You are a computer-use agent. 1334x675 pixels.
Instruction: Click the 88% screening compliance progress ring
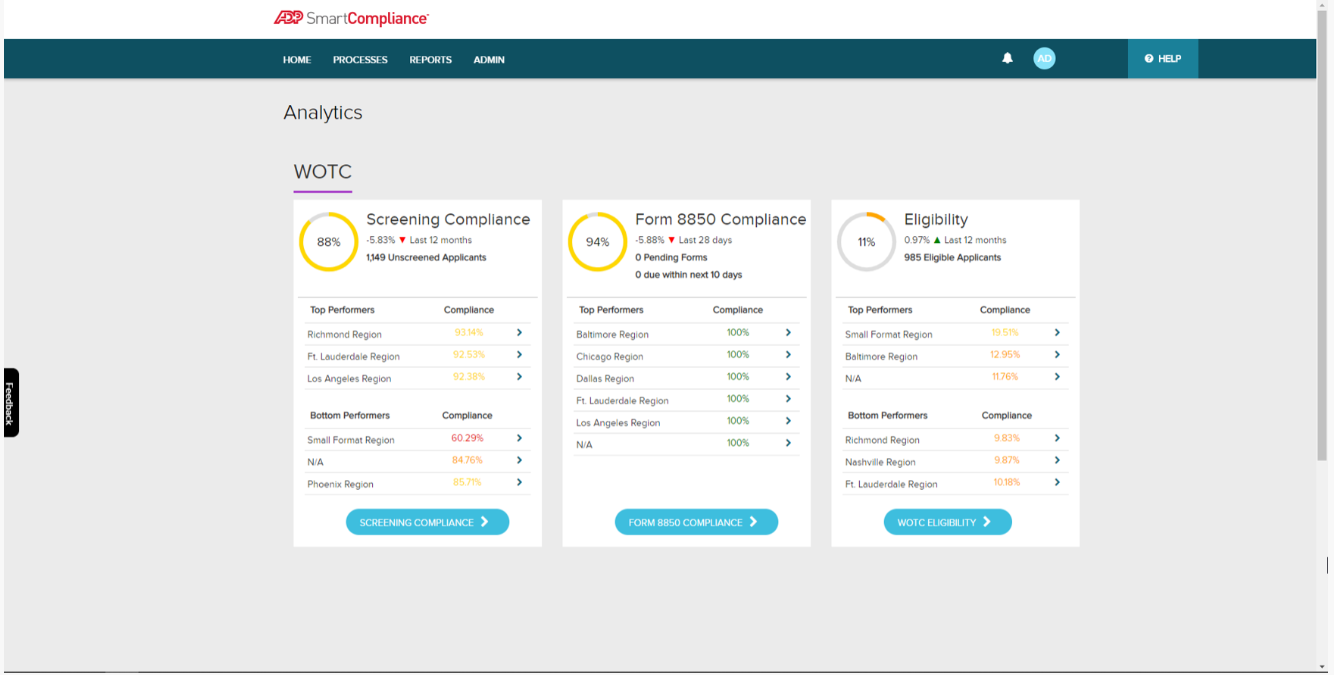[329, 242]
